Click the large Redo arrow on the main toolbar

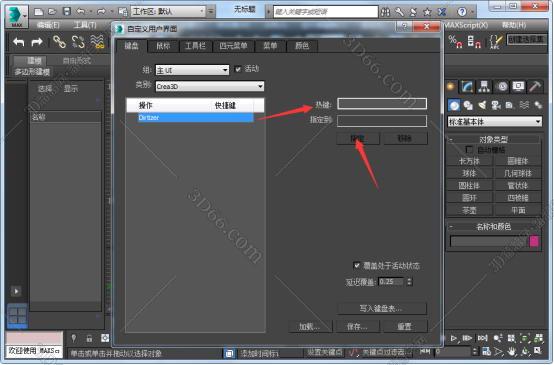tap(37, 42)
